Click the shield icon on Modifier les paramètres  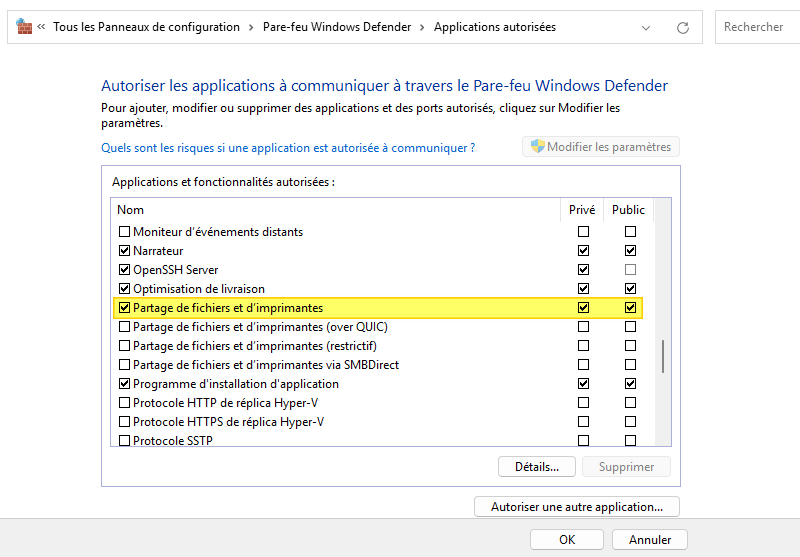point(537,147)
